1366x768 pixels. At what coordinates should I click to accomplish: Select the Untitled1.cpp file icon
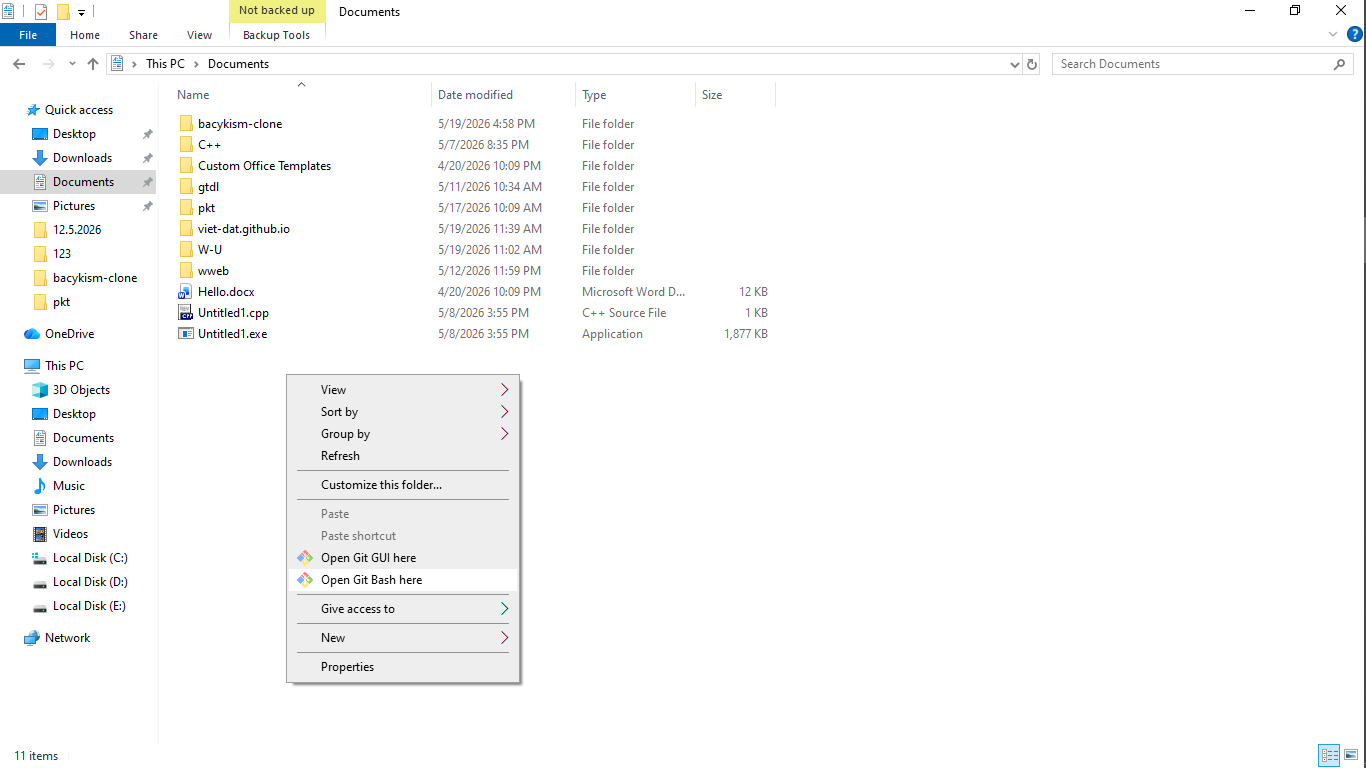pos(185,313)
